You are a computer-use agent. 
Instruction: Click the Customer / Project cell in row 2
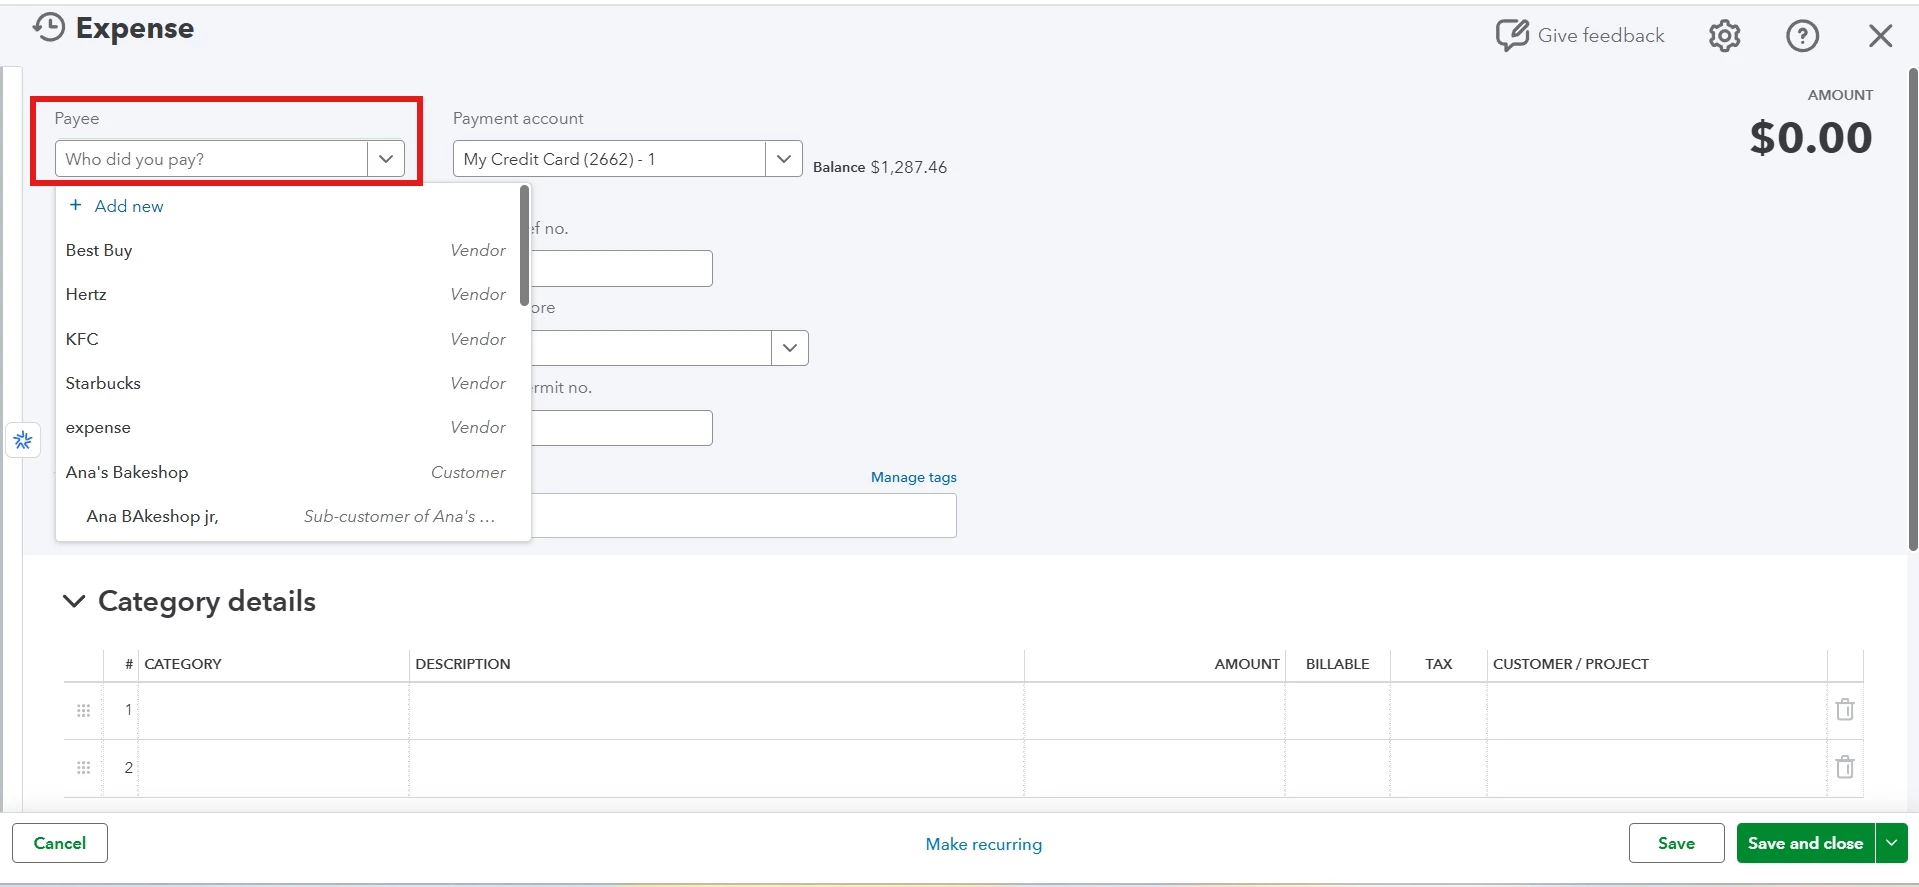point(1657,768)
